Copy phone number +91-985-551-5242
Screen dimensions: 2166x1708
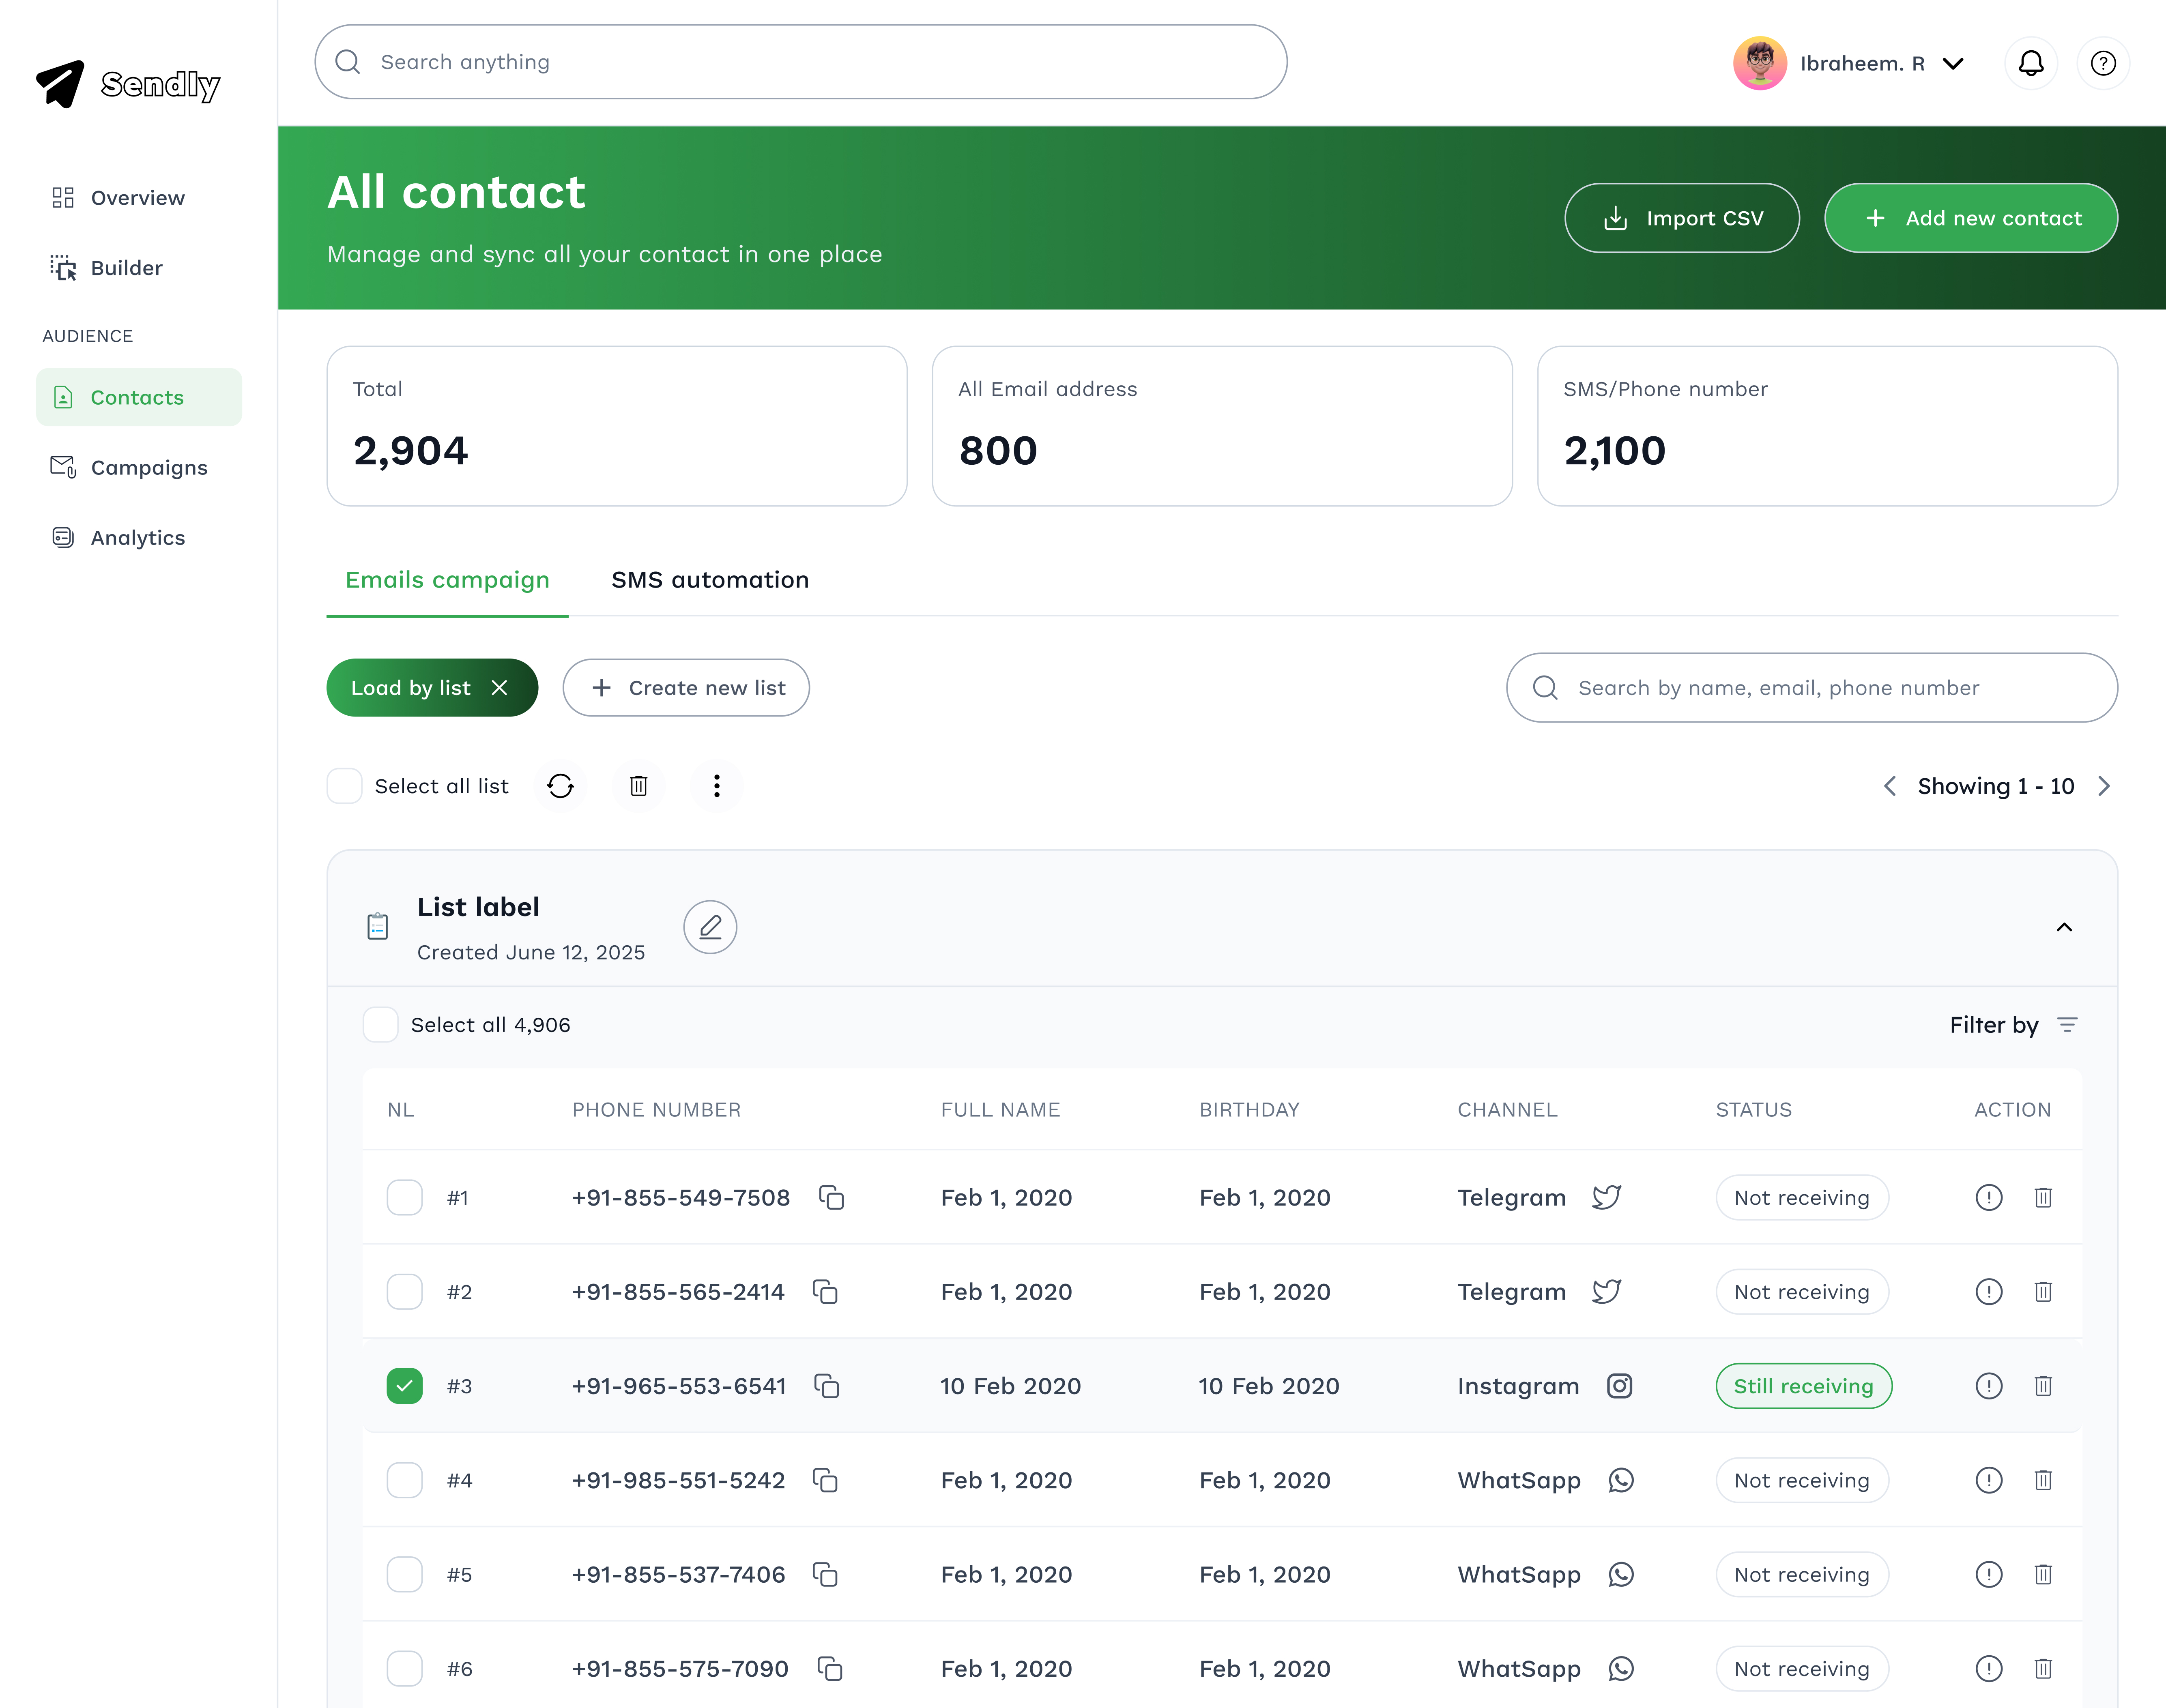[825, 1480]
